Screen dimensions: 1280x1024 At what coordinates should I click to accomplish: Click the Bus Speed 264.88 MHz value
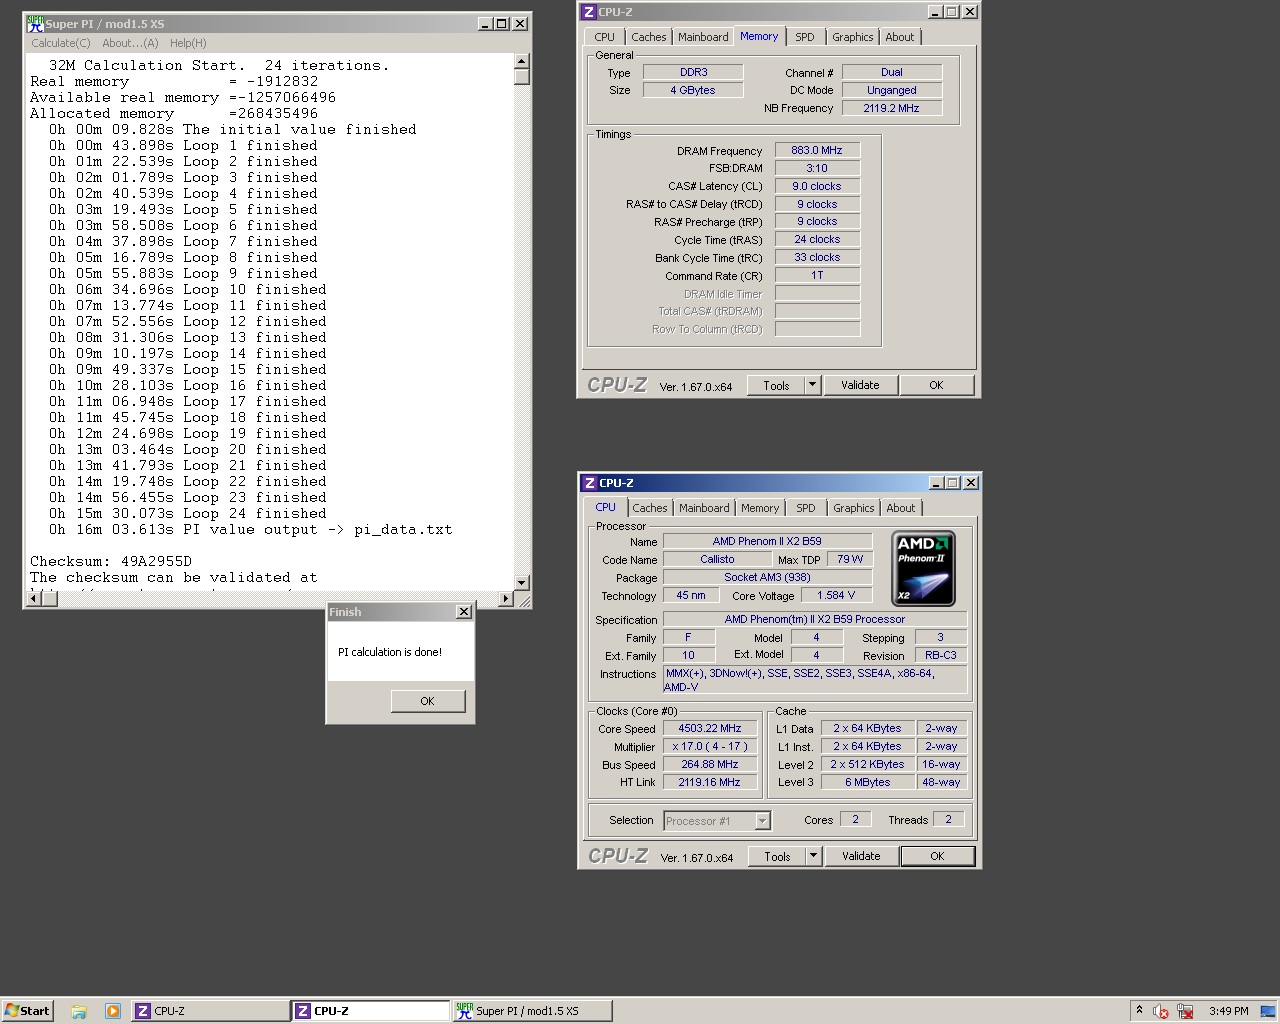click(710, 764)
